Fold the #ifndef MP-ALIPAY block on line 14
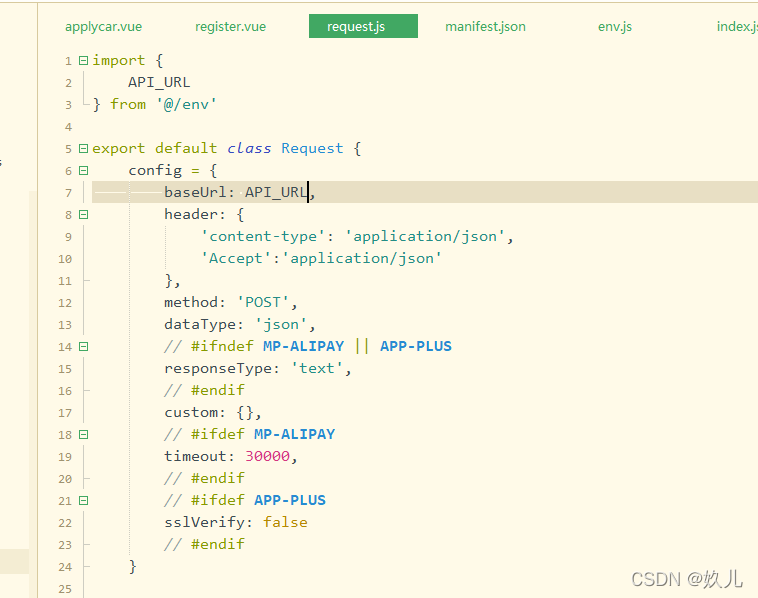758x598 pixels. [x=83, y=346]
